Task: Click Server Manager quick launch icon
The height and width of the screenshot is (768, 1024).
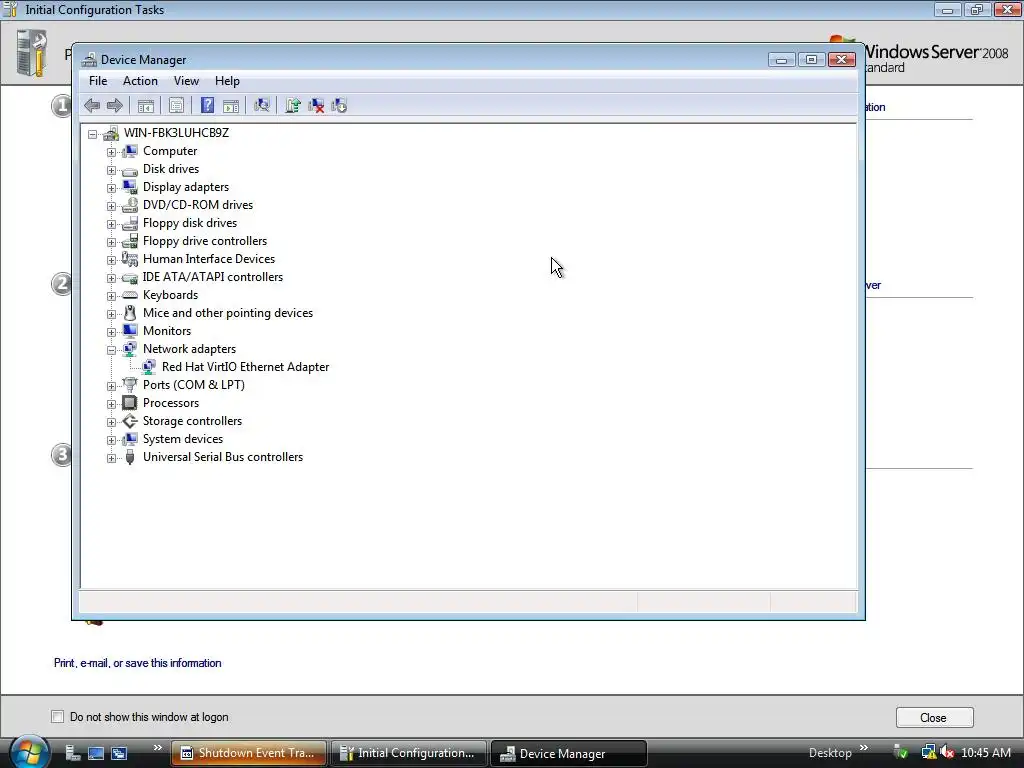Action: click(72, 753)
